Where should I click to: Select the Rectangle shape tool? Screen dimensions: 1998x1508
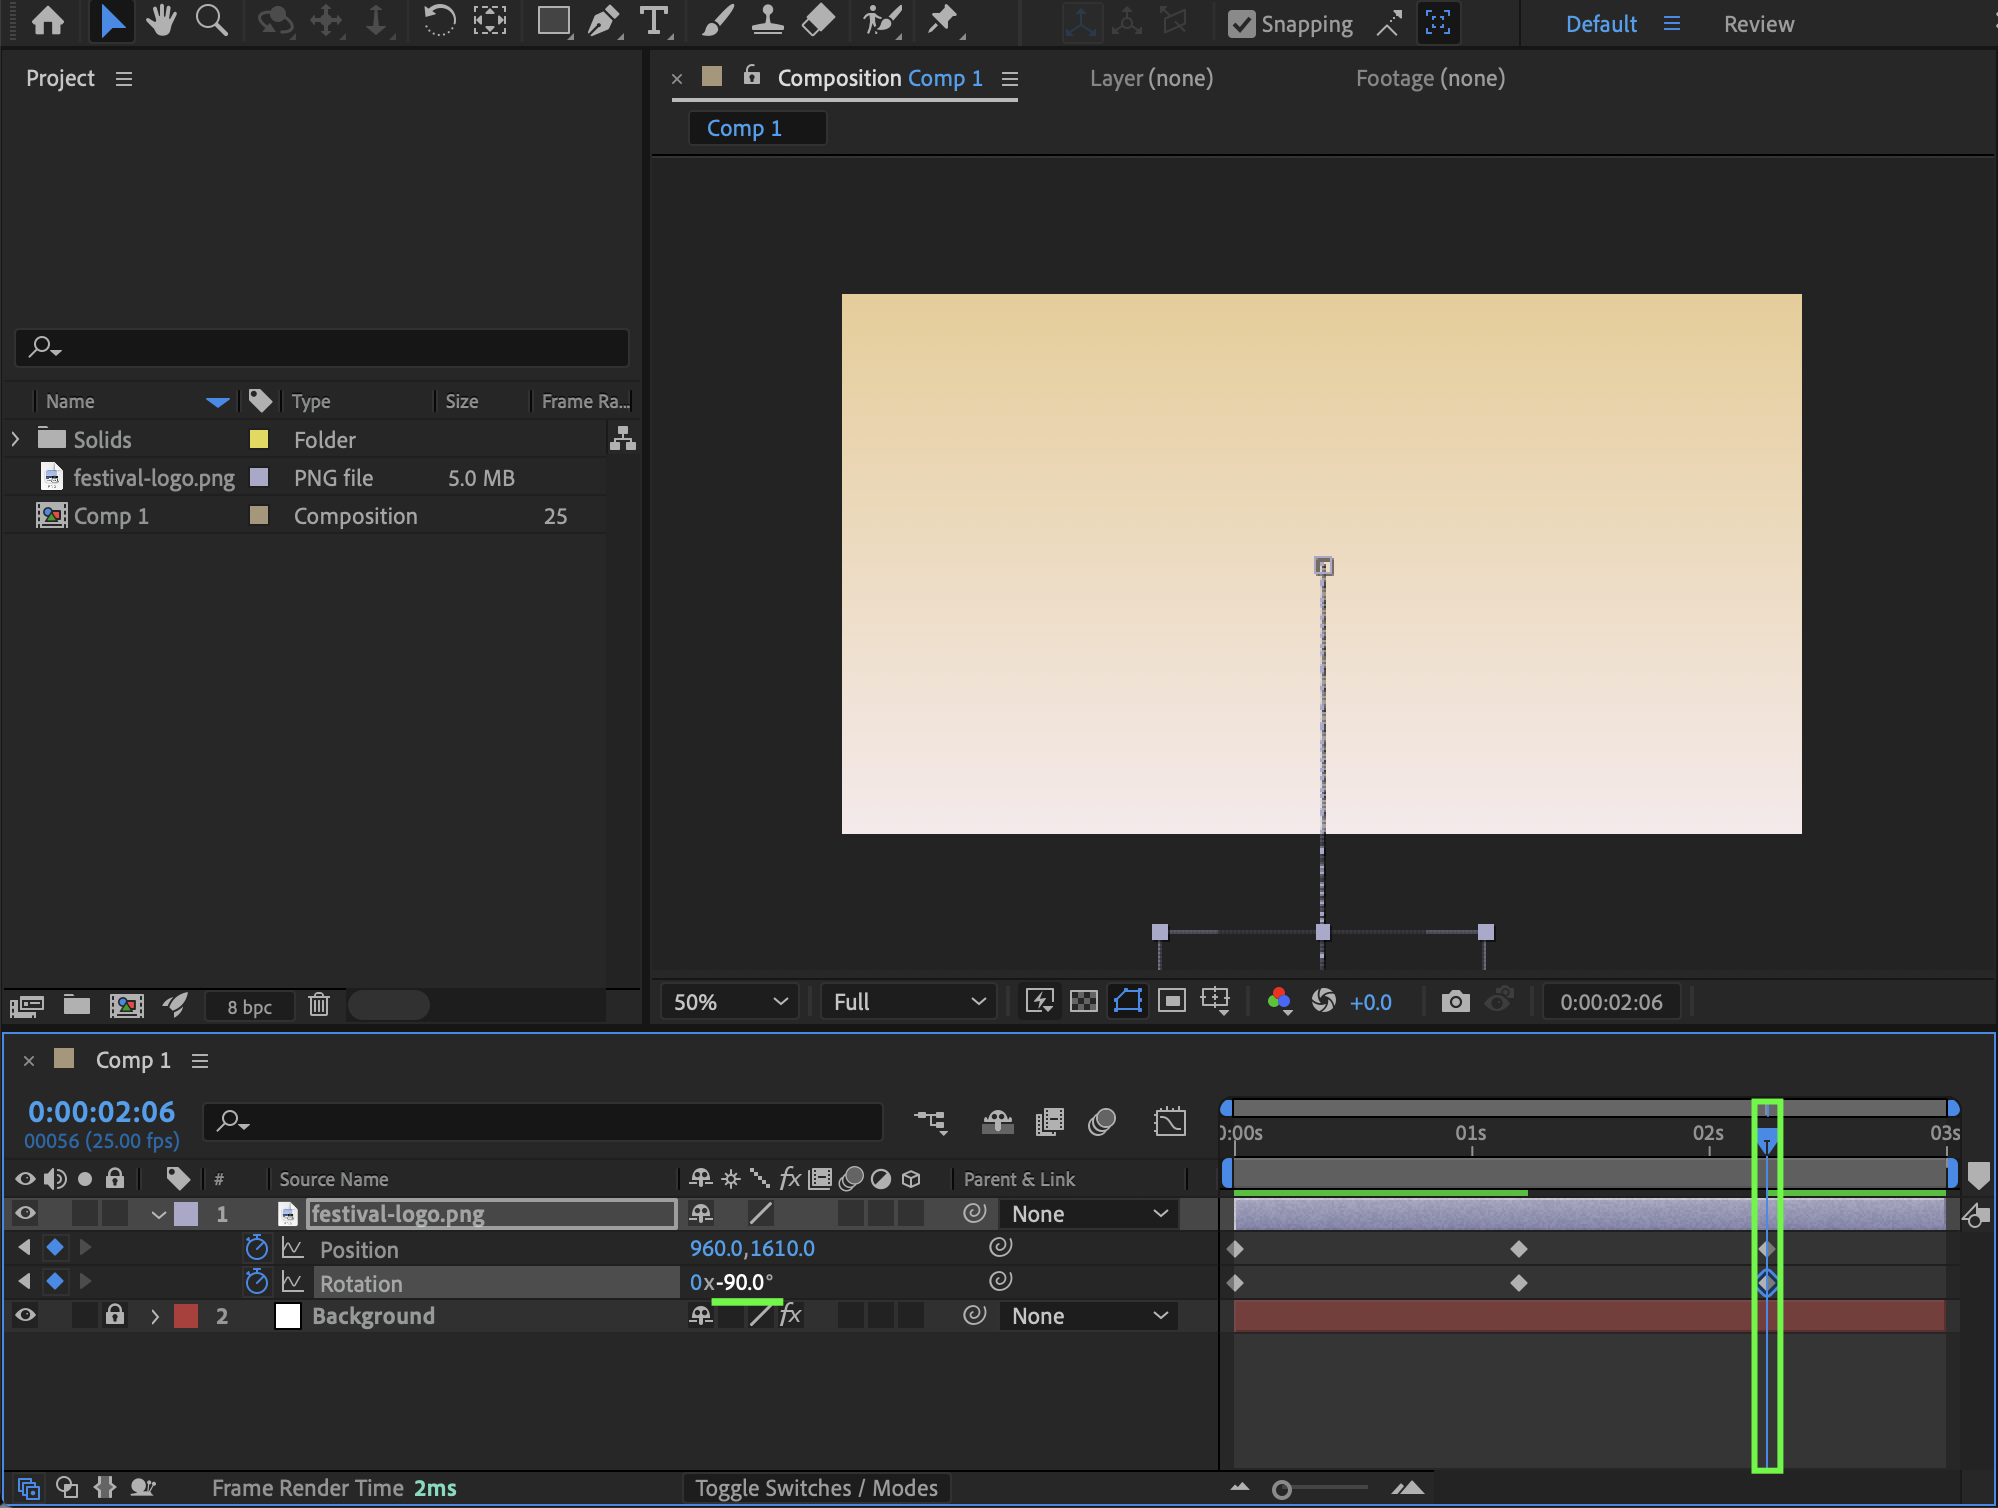point(553,22)
